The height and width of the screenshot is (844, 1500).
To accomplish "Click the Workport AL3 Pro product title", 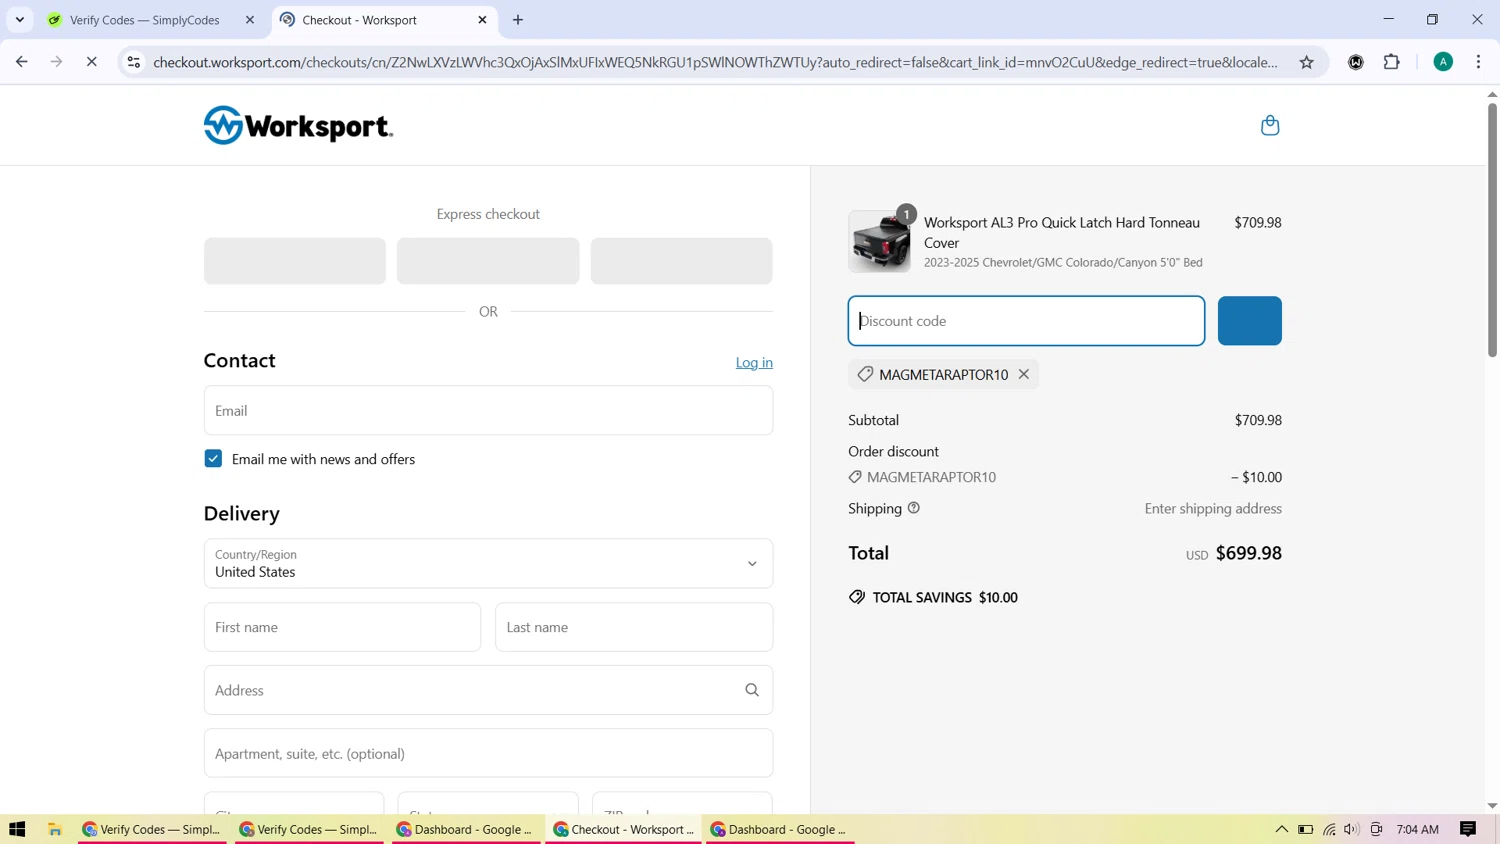I will 1062,232.
